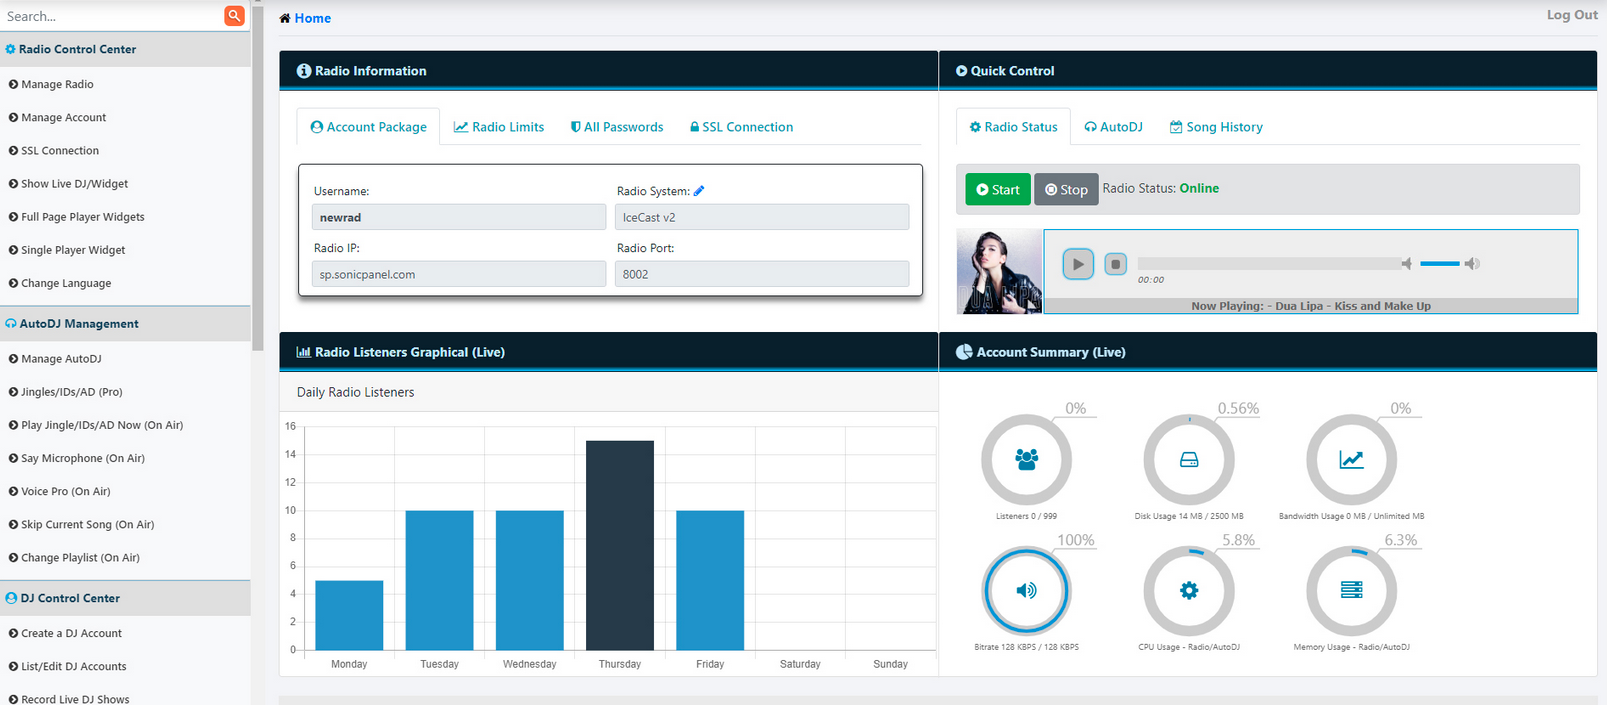Click the green Start button

point(997,189)
